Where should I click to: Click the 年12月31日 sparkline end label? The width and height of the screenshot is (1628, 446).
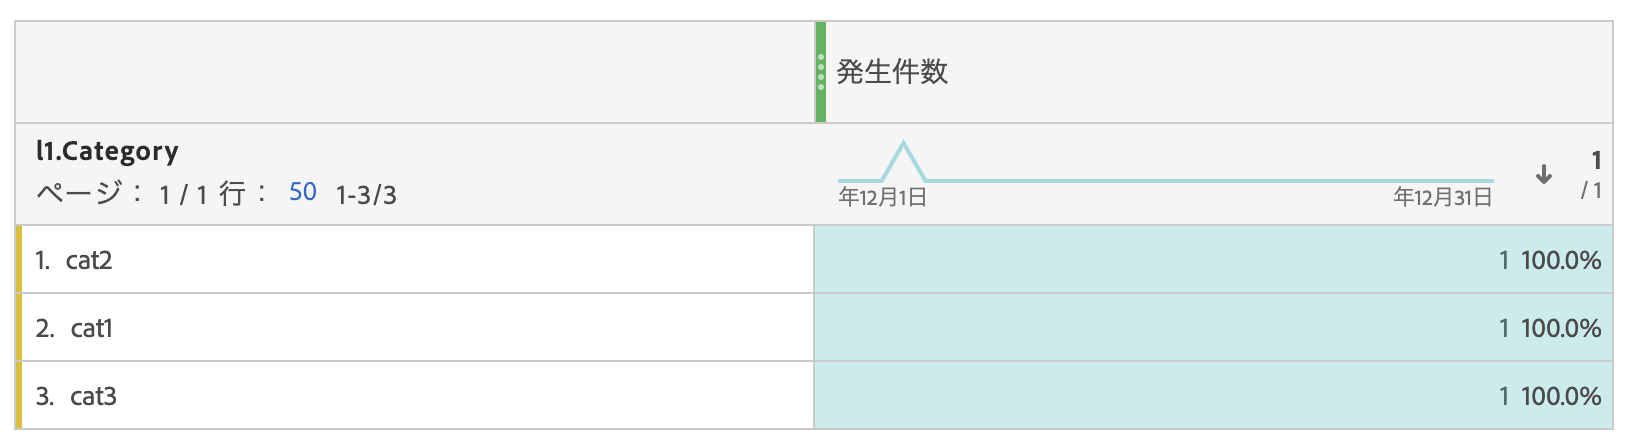[x=1443, y=197]
